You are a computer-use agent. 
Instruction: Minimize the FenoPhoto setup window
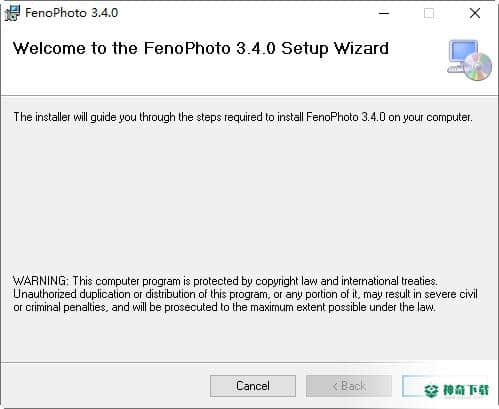[x=384, y=13]
